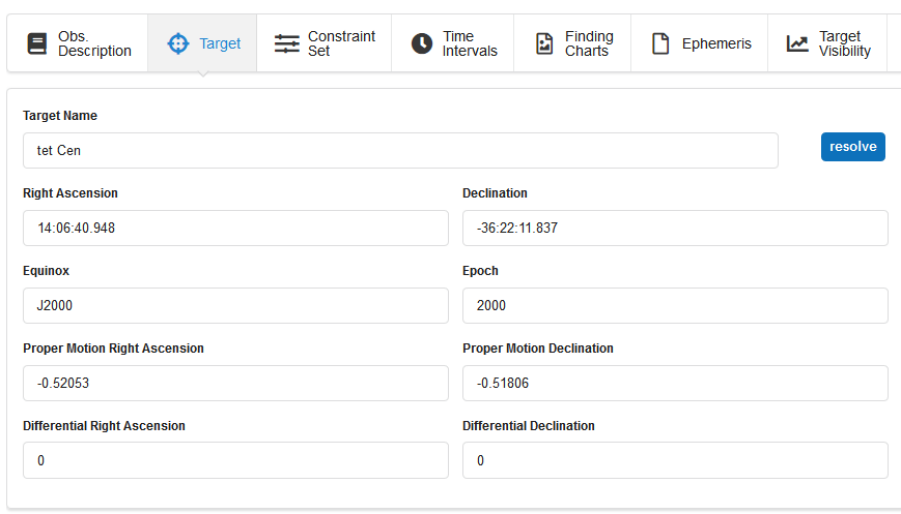Click the crosshair icon on Target tab
The width and height of the screenshot is (901, 514).
click(178, 44)
